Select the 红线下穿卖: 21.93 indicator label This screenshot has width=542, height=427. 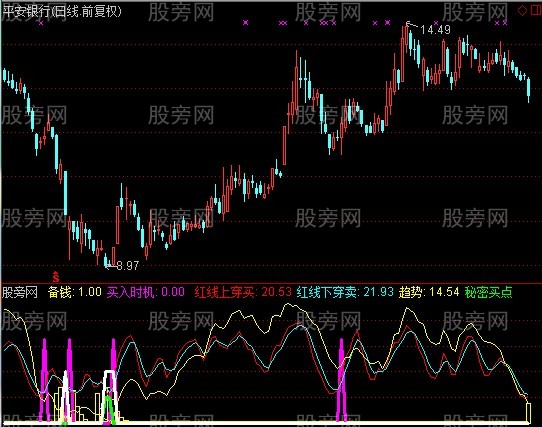tap(345, 292)
